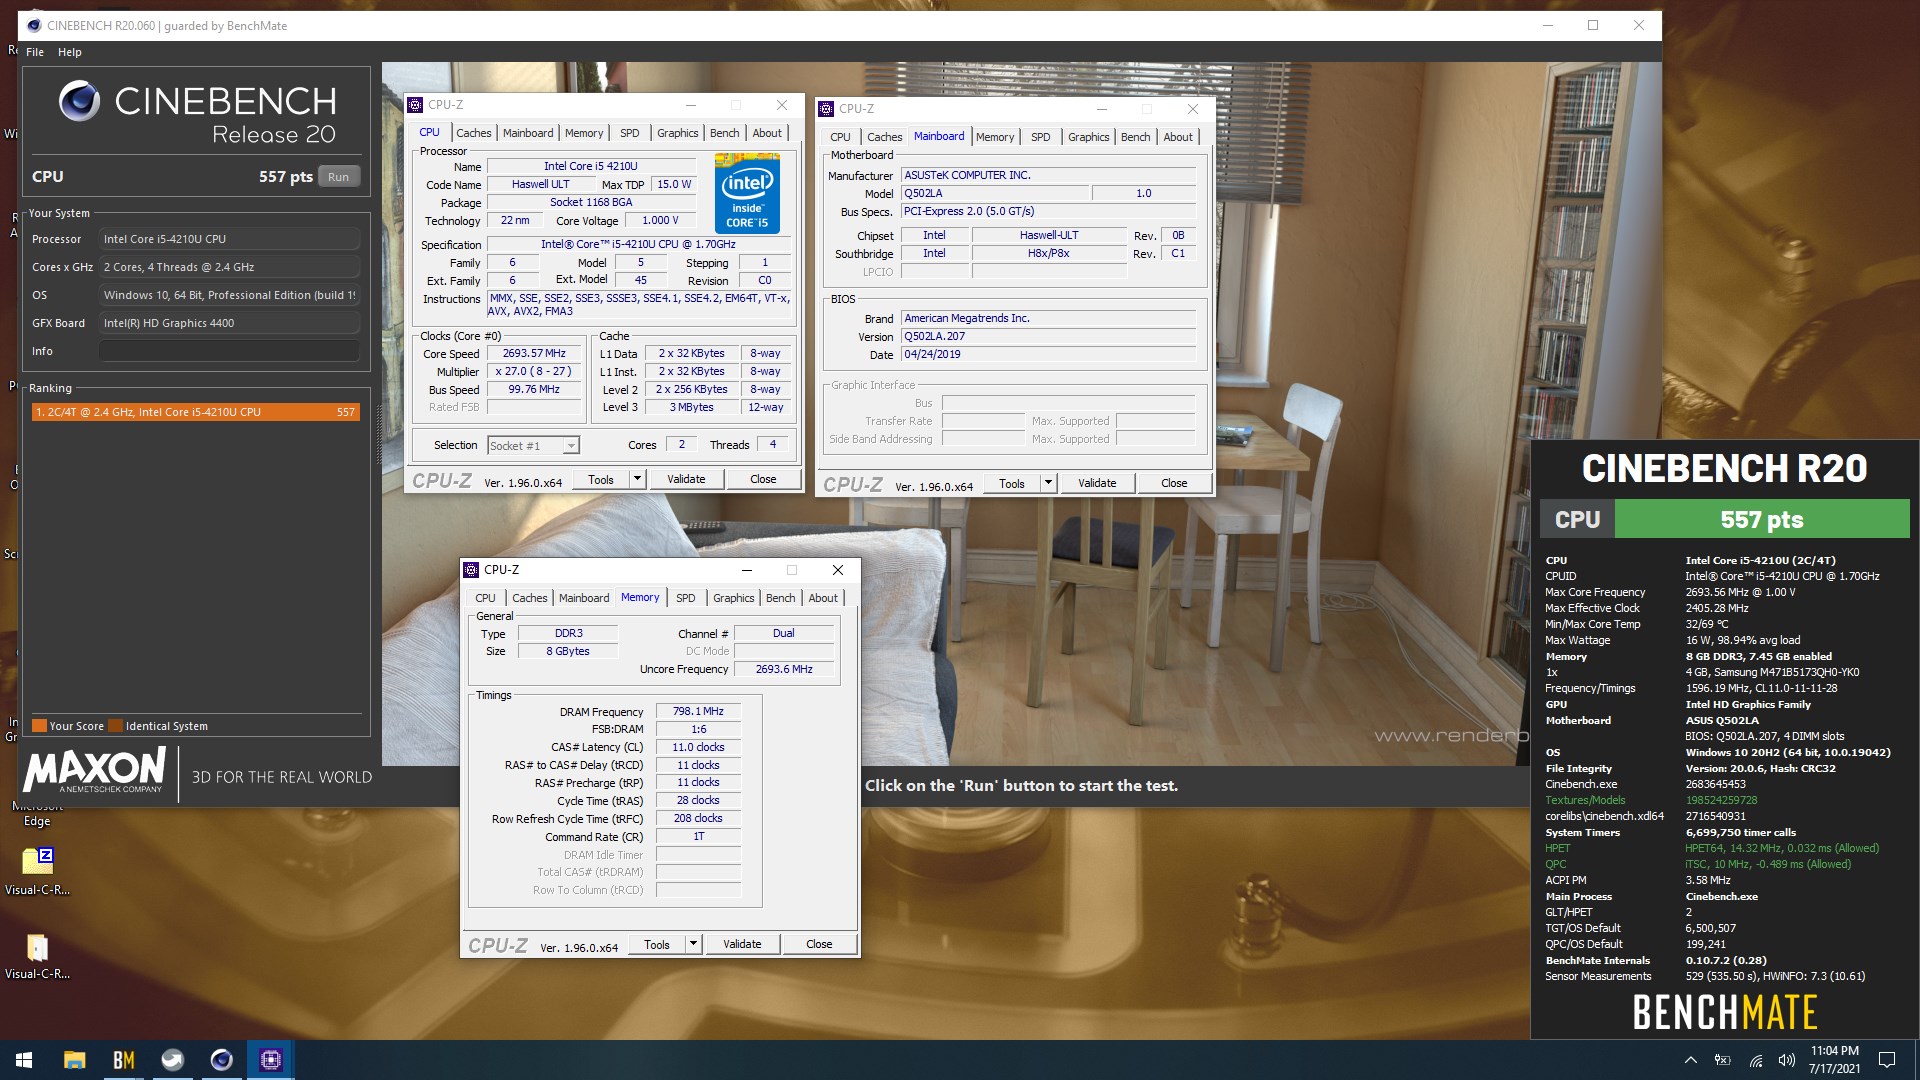Open BenchMate taskbar icon

tap(123, 1060)
